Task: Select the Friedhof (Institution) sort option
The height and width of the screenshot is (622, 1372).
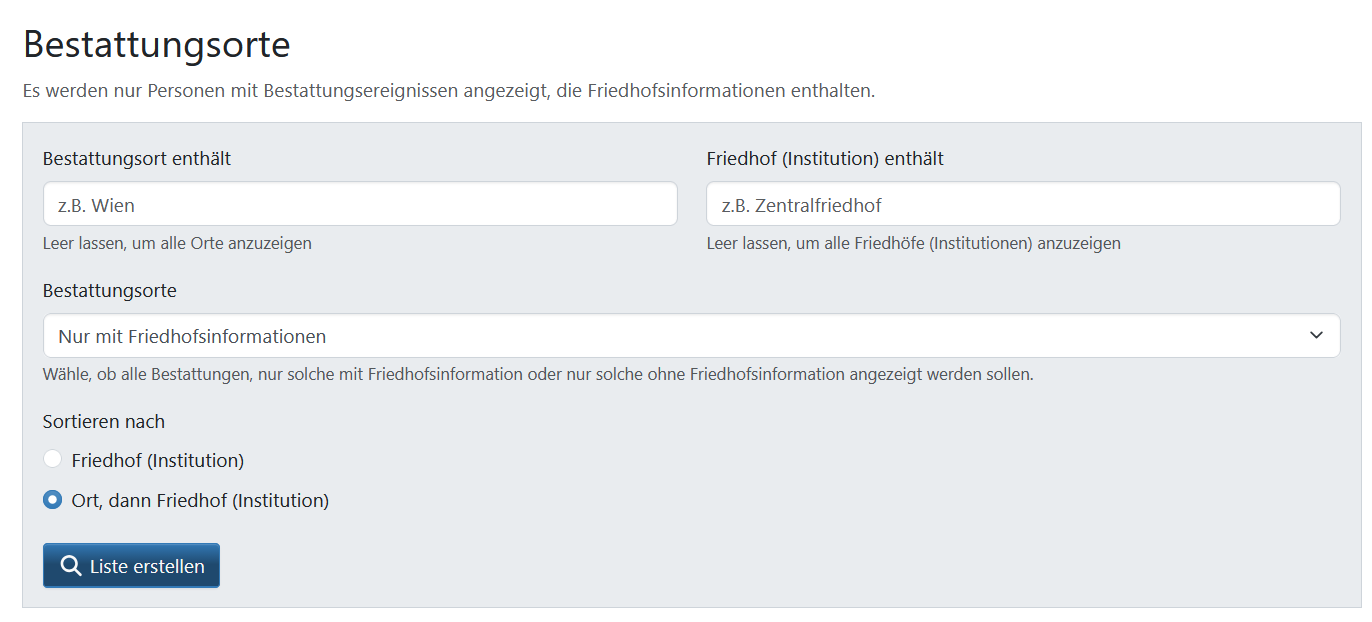Action: 51,458
